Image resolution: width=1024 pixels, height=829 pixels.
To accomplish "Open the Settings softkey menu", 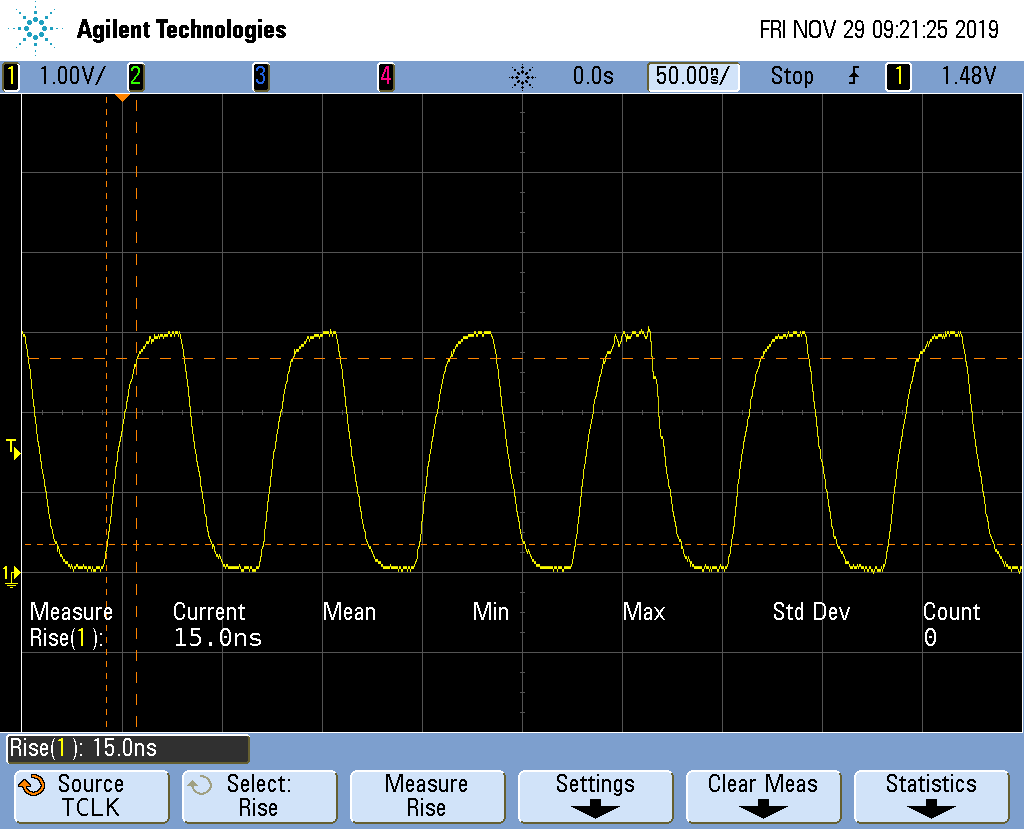I will (596, 796).
